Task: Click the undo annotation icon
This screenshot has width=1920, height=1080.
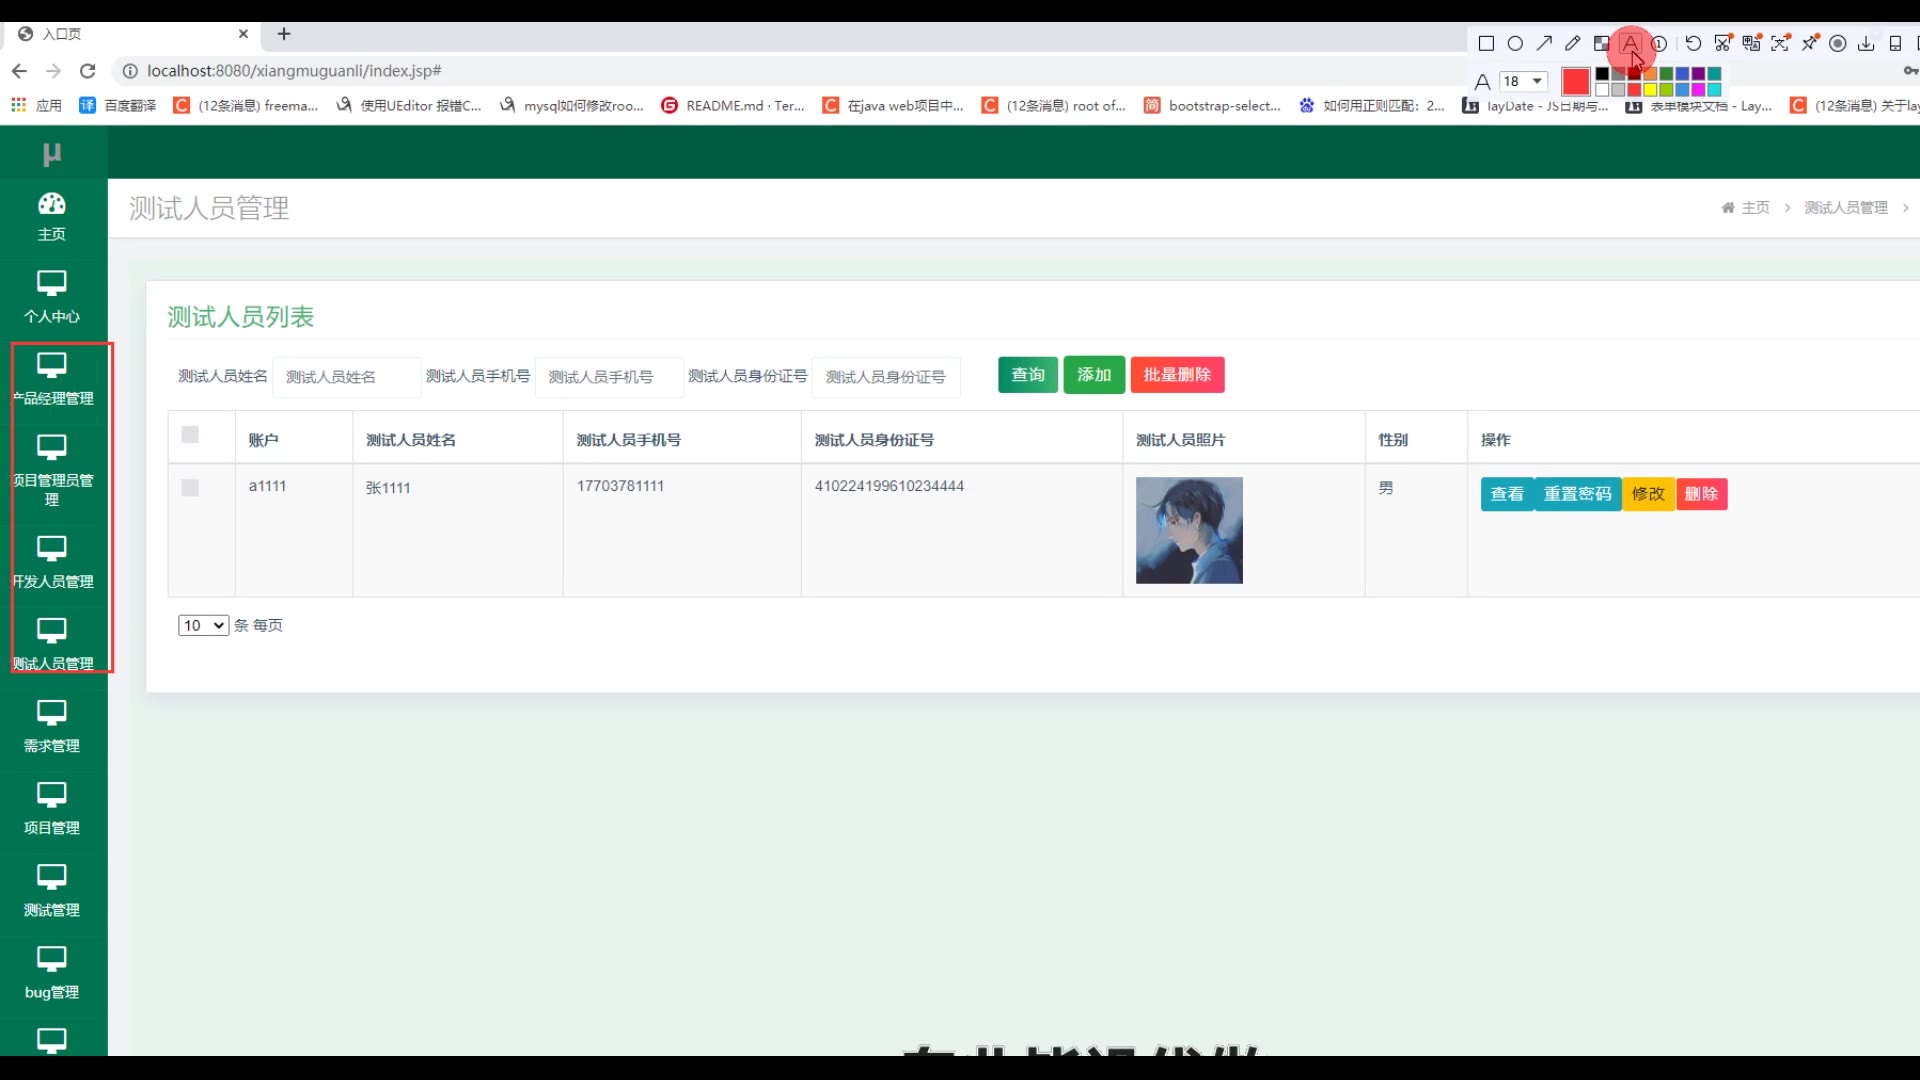Action: click(1693, 43)
